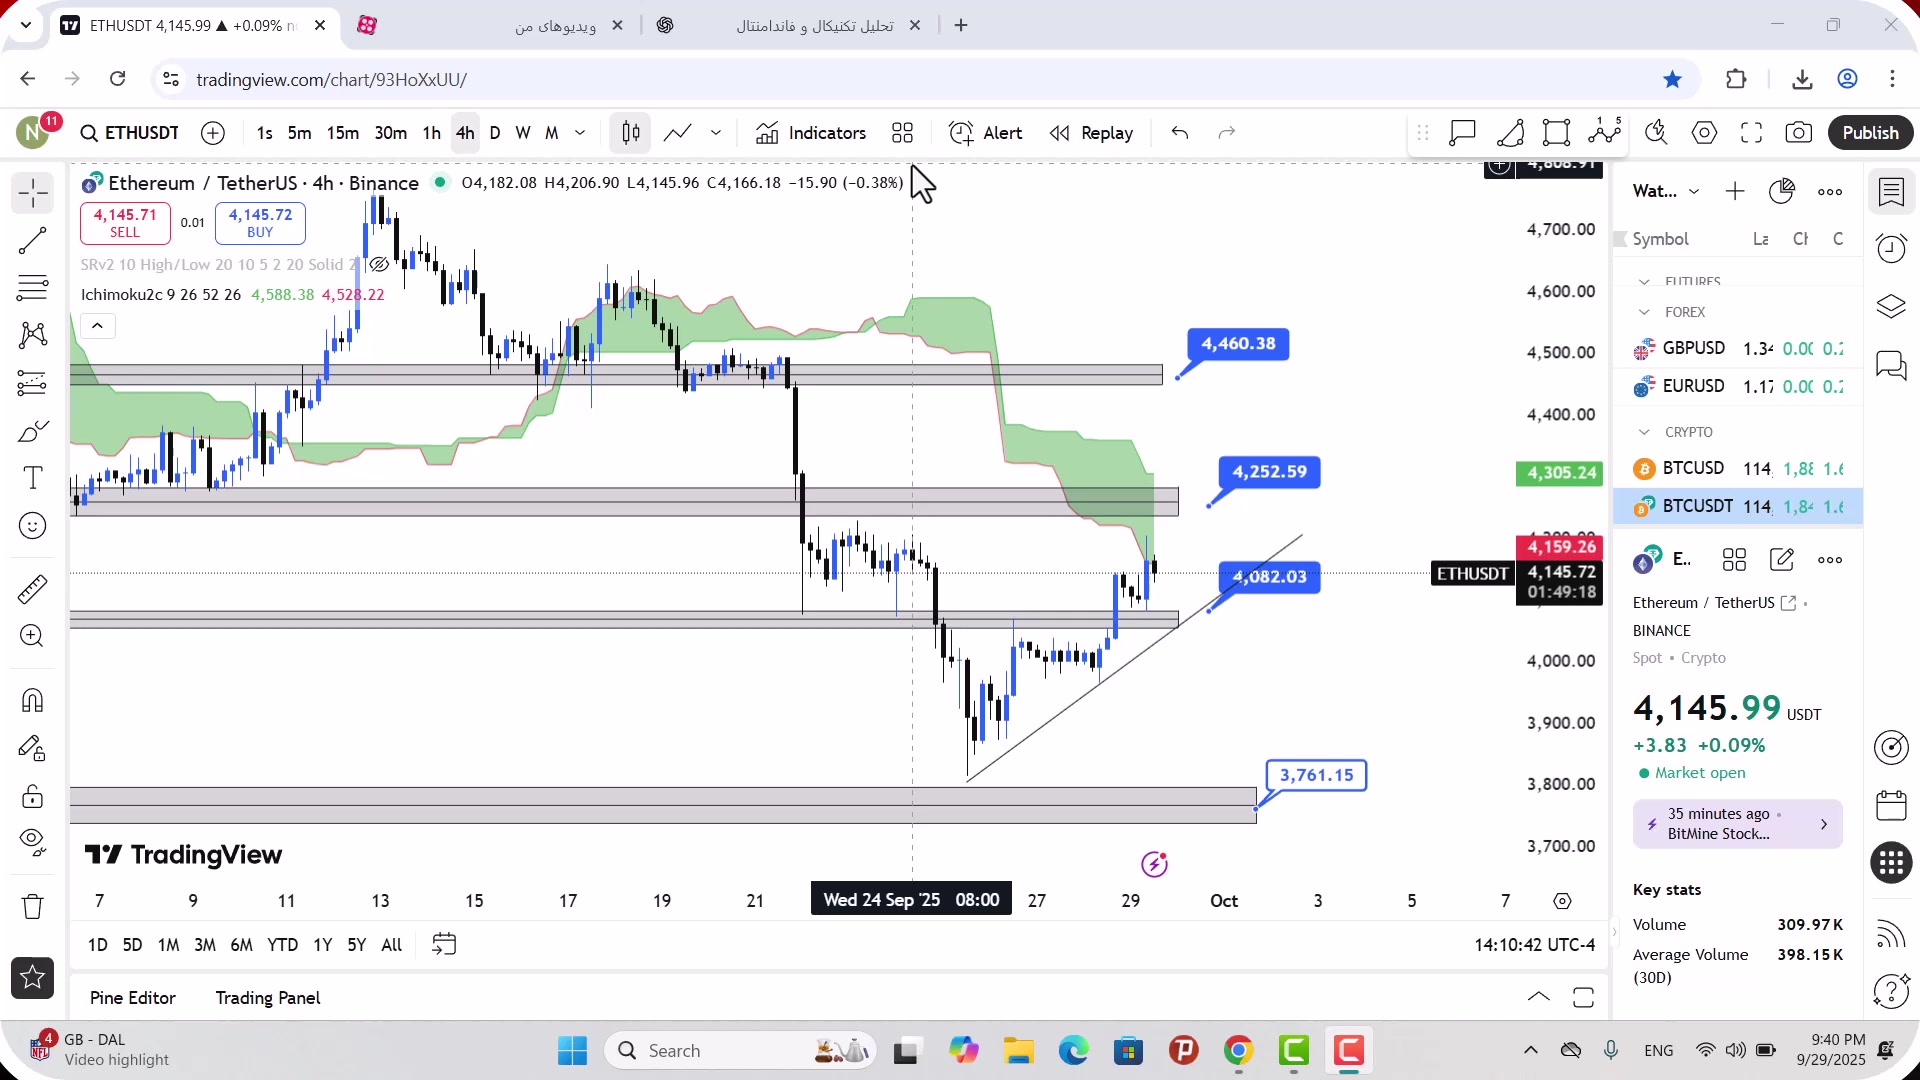
Task: Collapse the indicator legend arrow
Action: [x=97, y=326]
